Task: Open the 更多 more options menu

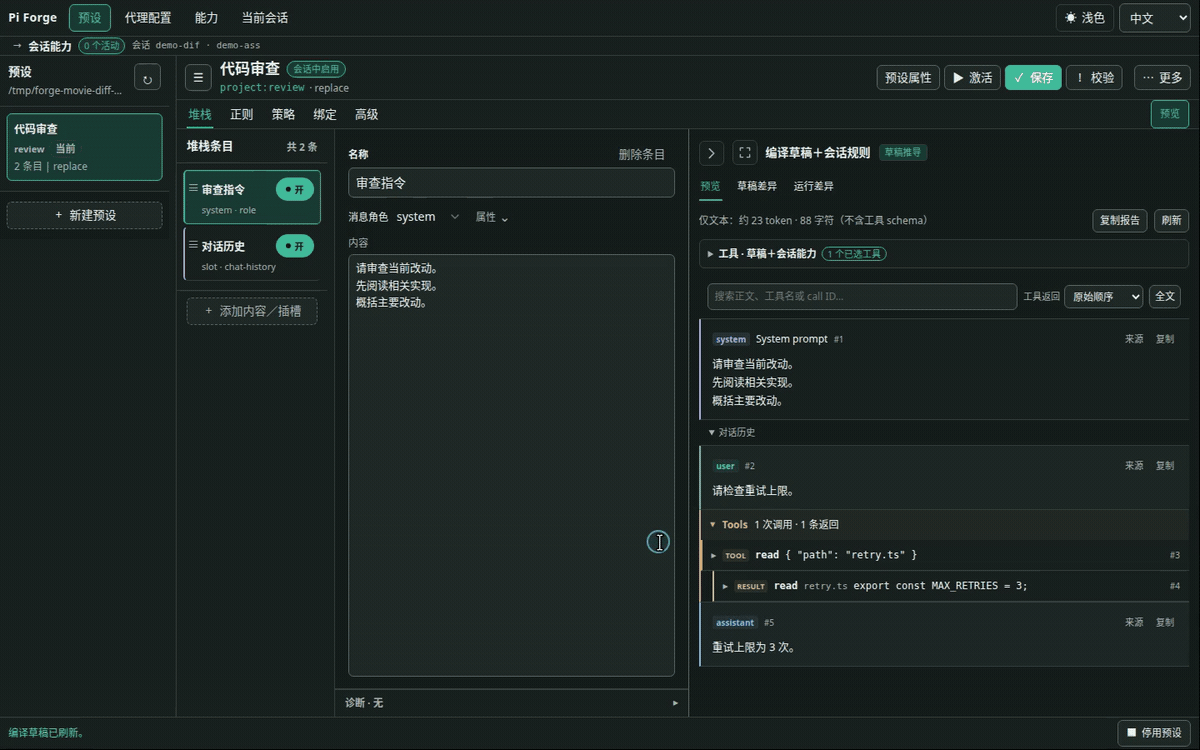Action: [x=1162, y=78]
